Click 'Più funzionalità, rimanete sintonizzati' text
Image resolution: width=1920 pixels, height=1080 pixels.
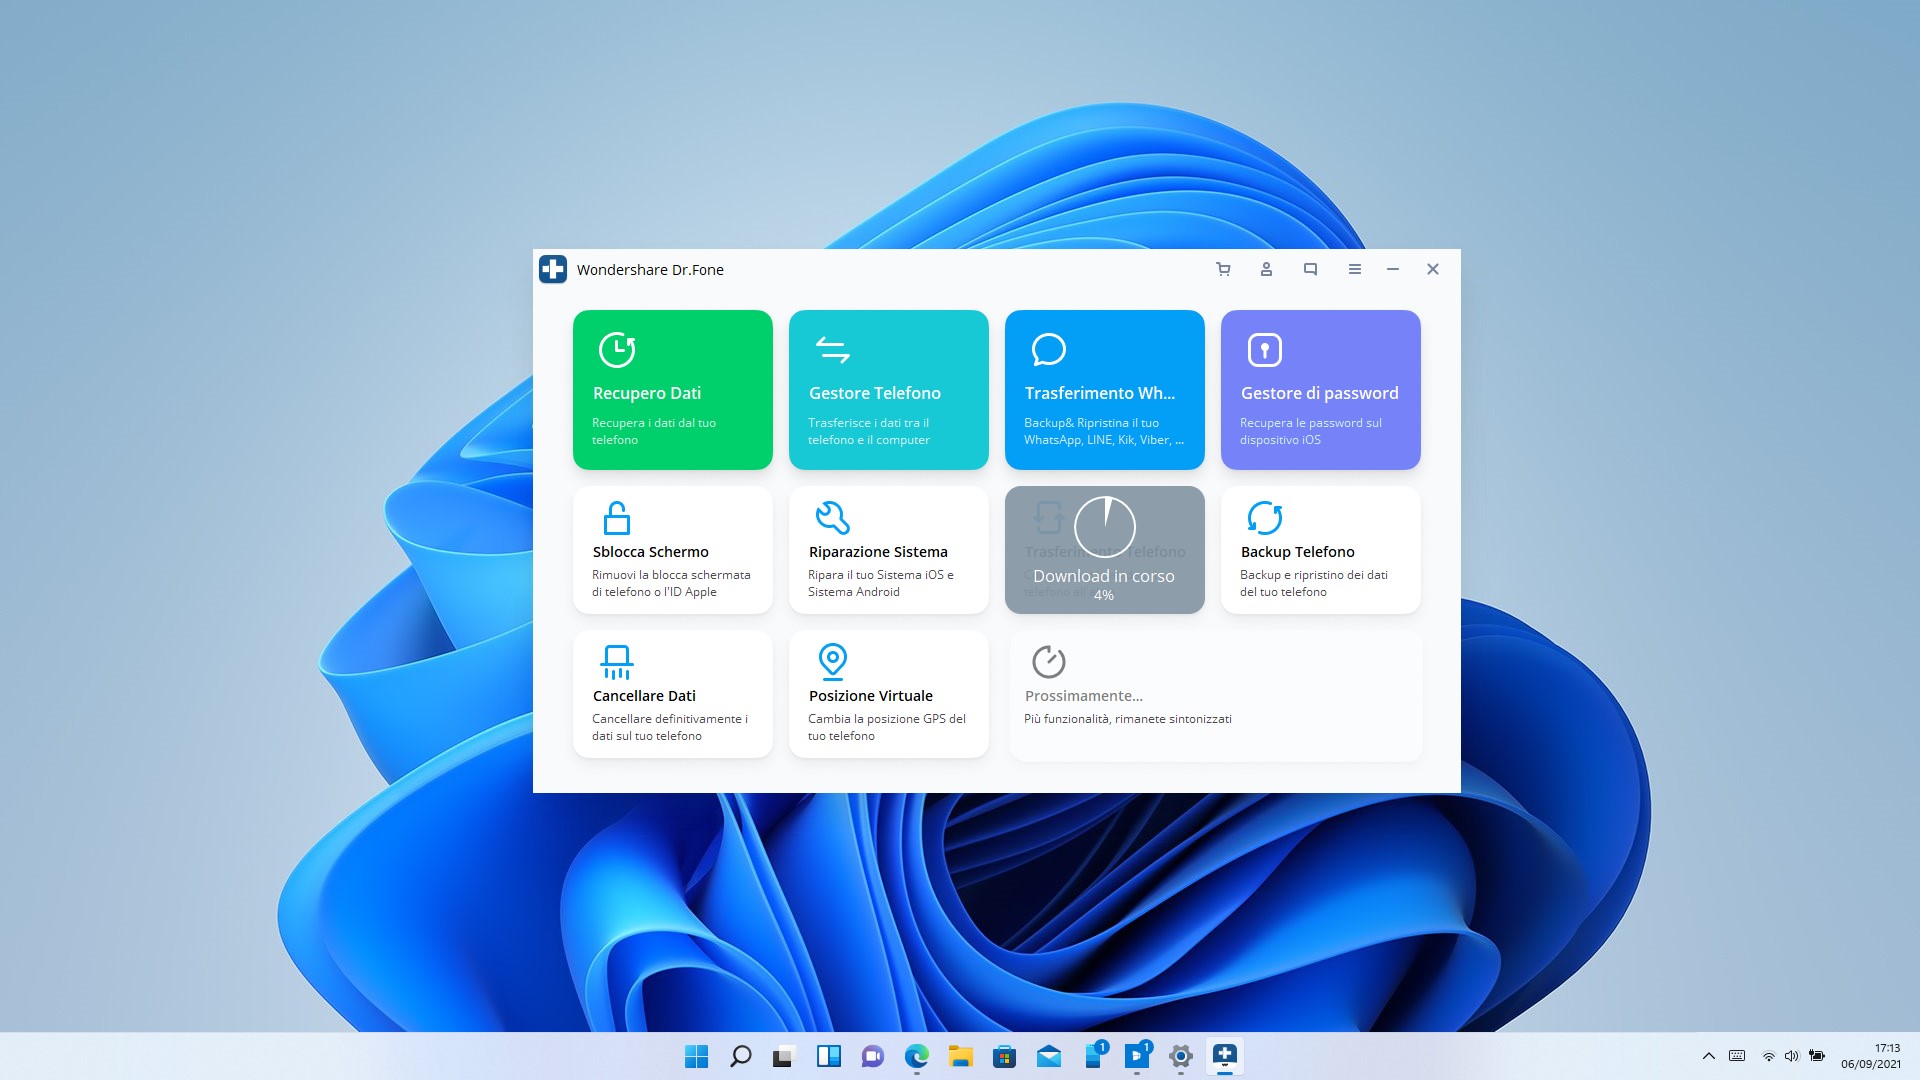(1127, 719)
